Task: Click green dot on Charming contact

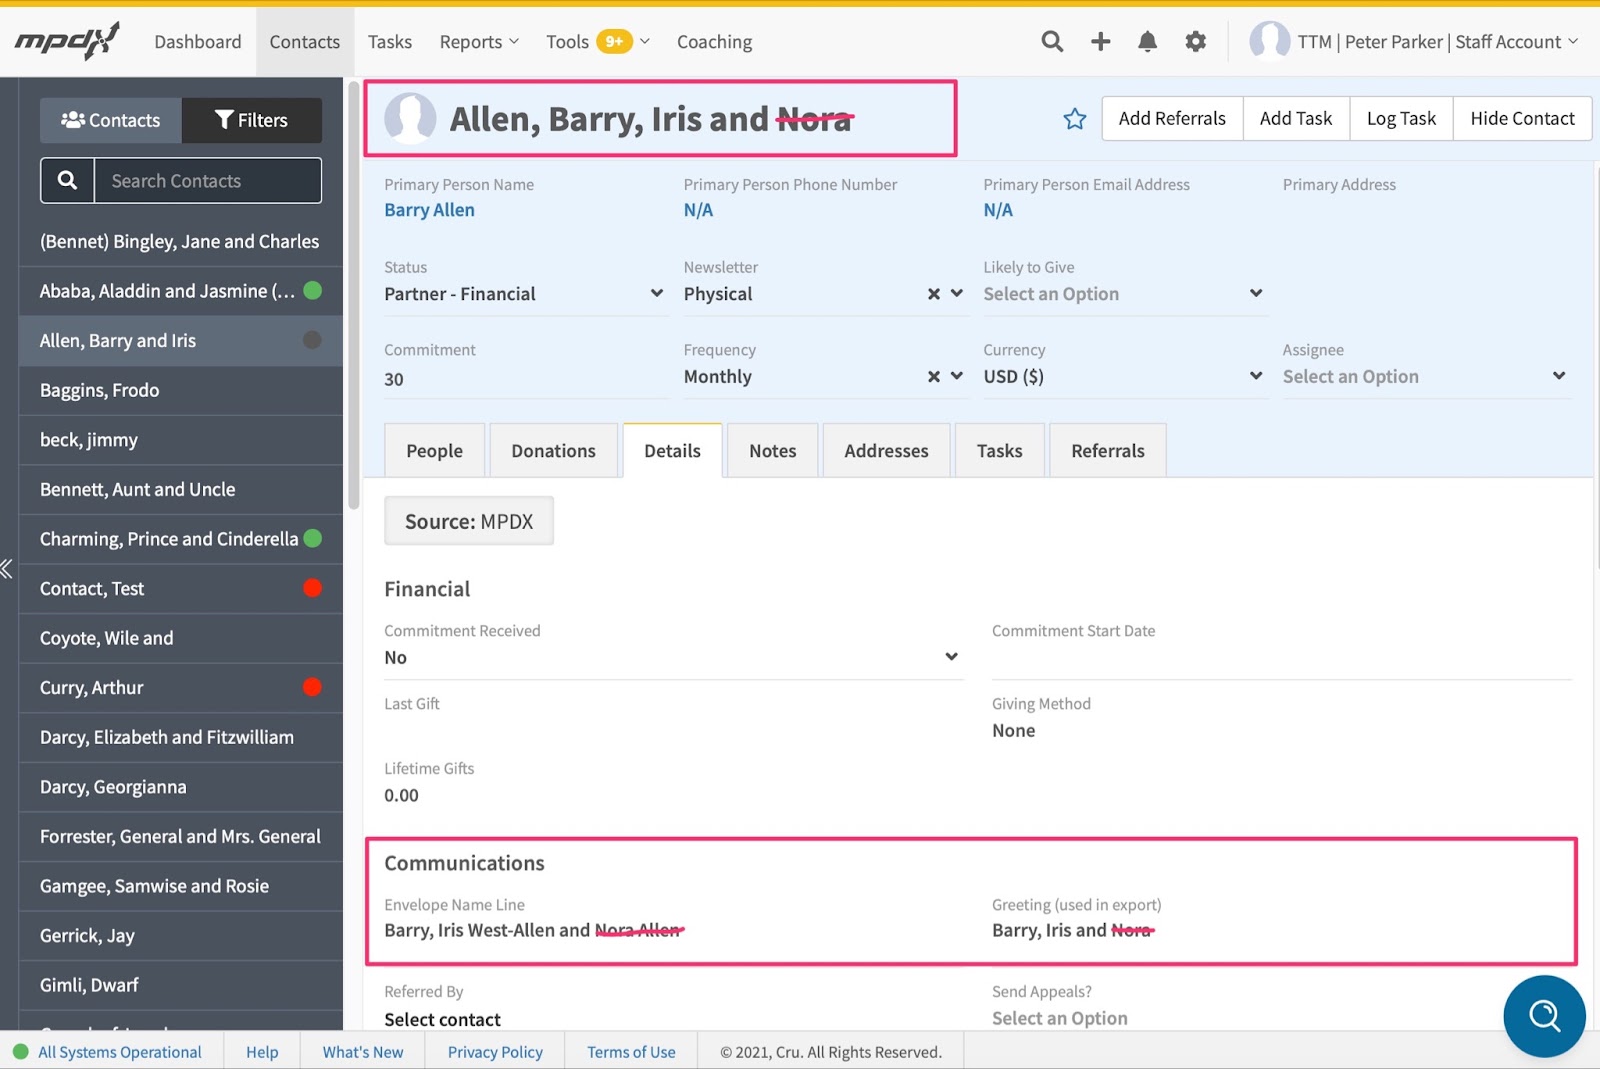Action: coord(312,538)
